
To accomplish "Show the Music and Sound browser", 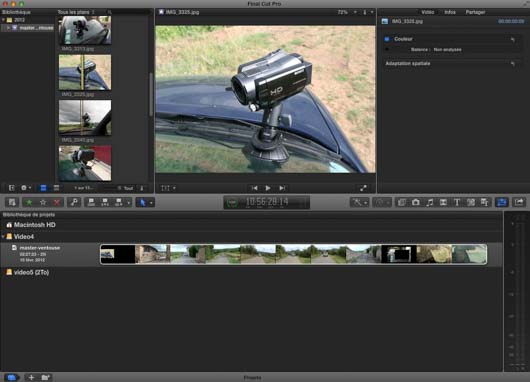I will point(429,202).
